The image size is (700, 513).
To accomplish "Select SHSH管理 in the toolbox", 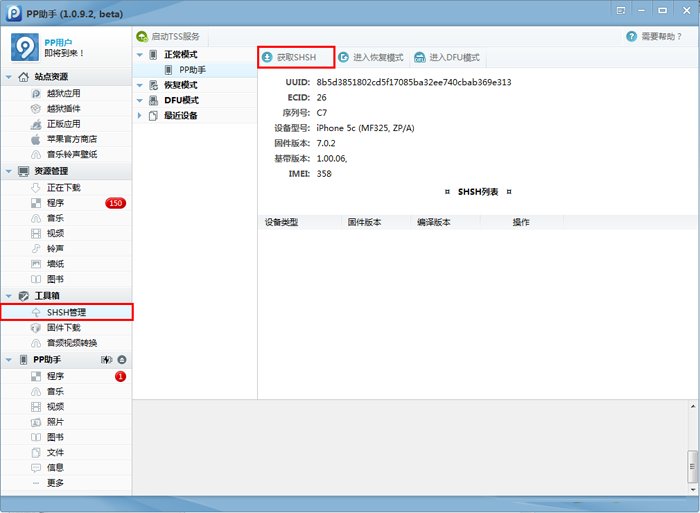I will click(x=66, y=312).
